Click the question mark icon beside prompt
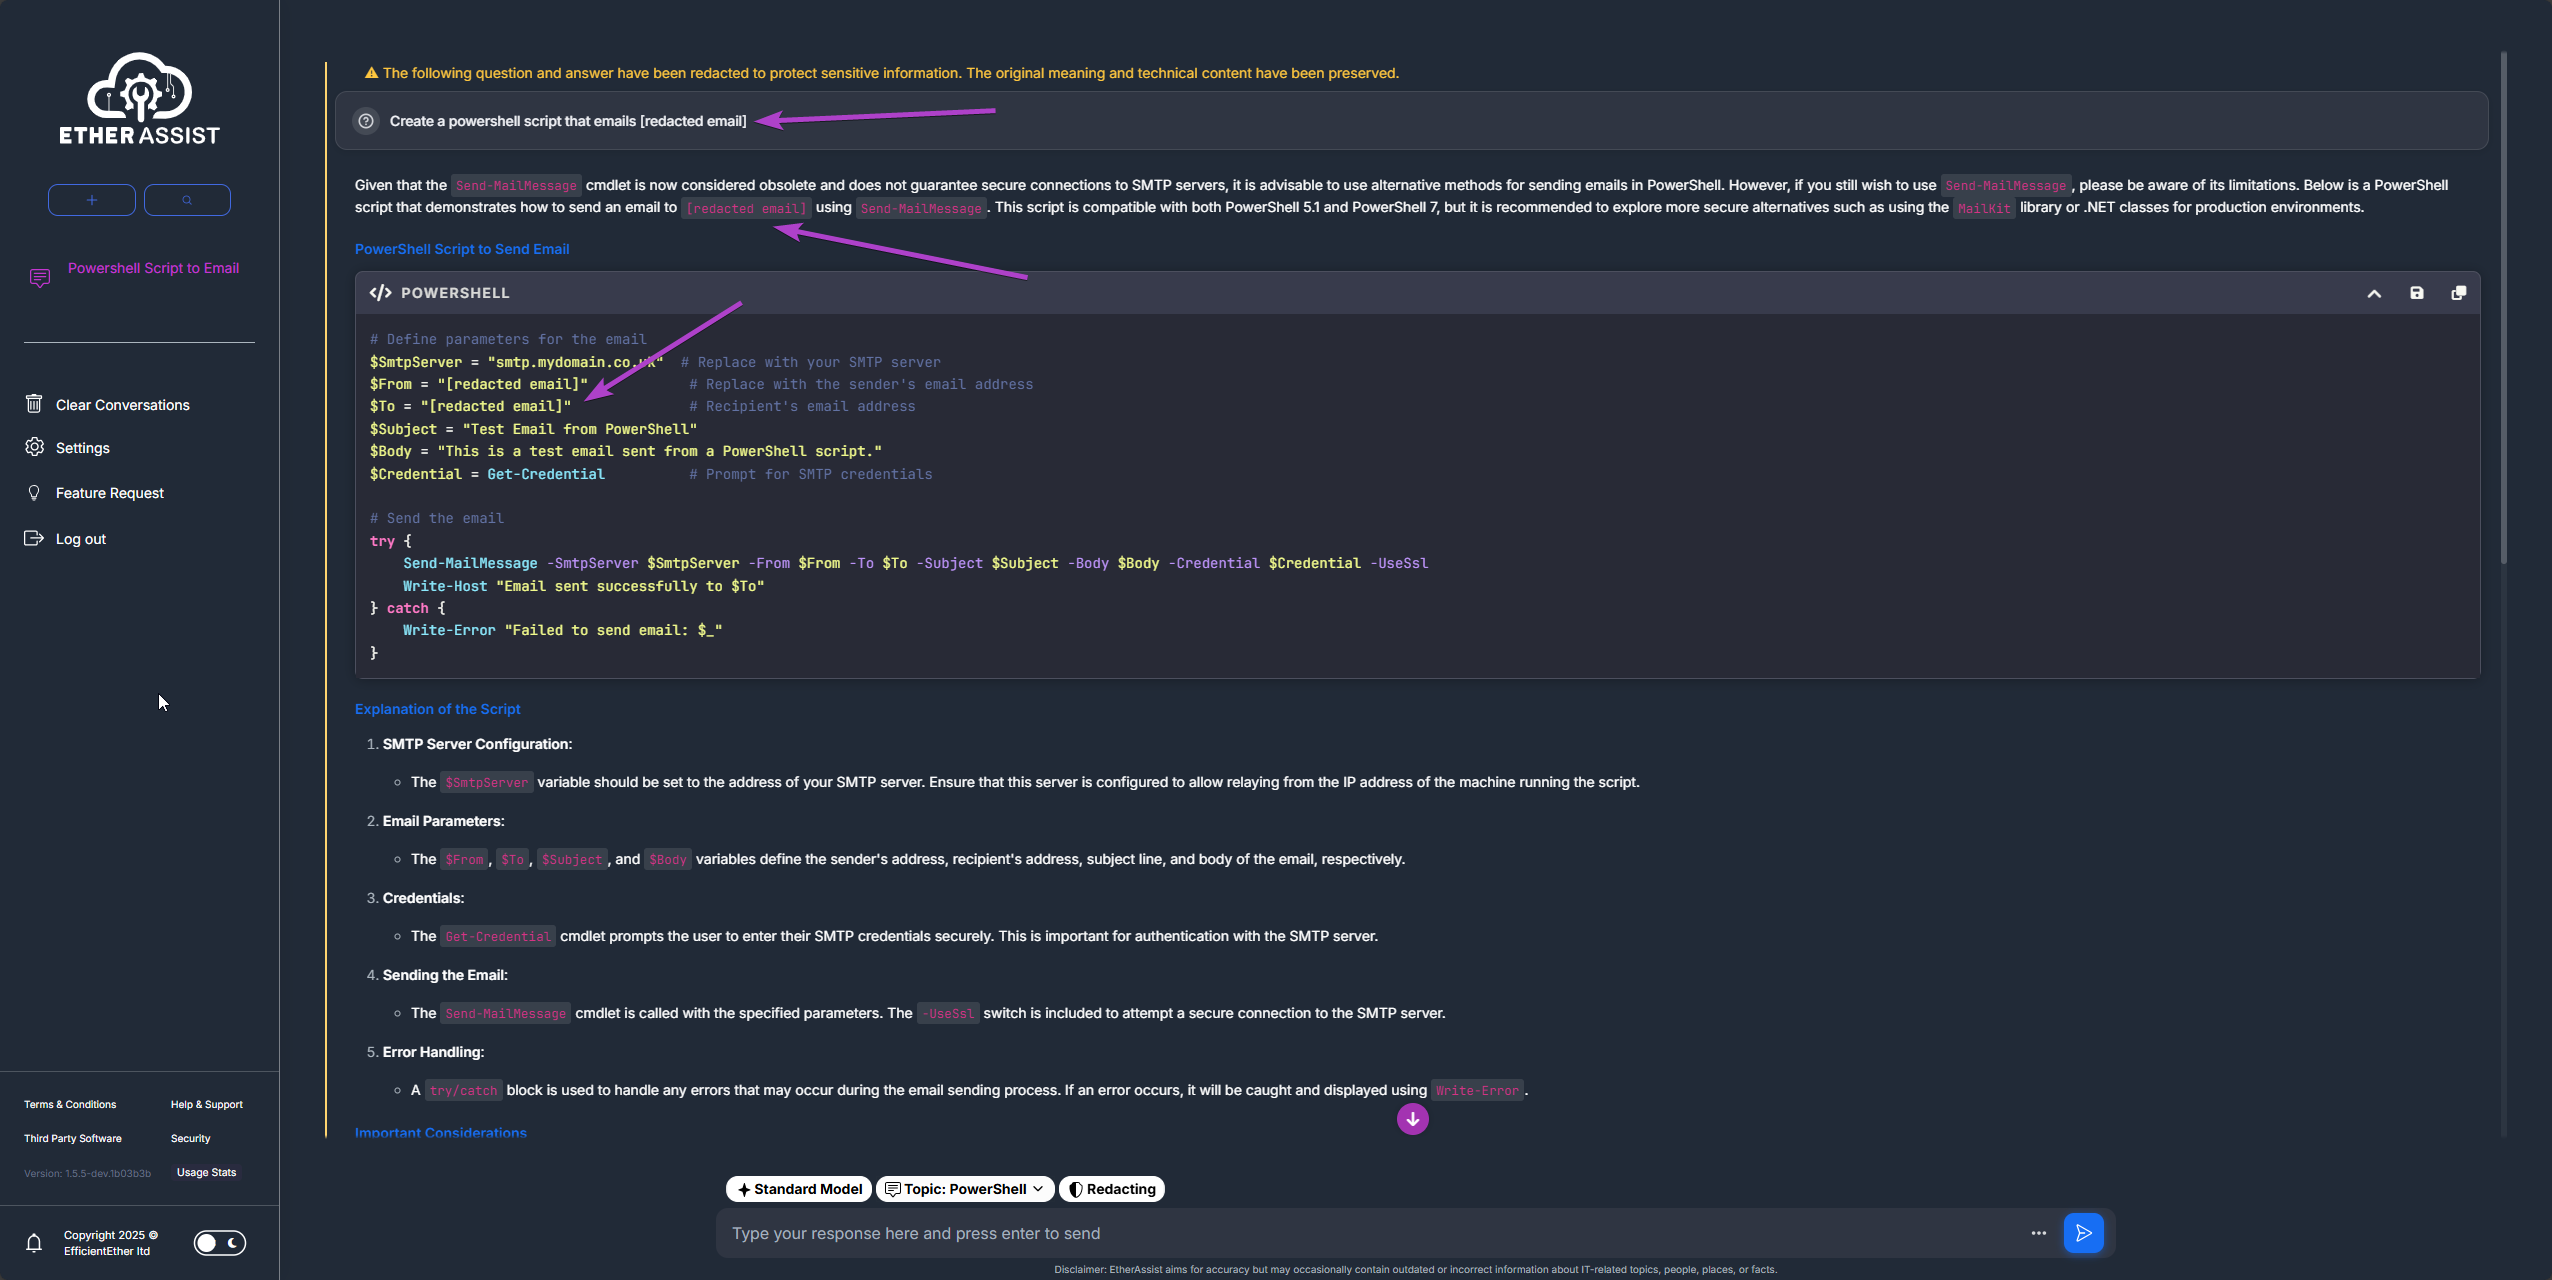Viewport: 2552px width, 1280px height. [x=366, y=121]
